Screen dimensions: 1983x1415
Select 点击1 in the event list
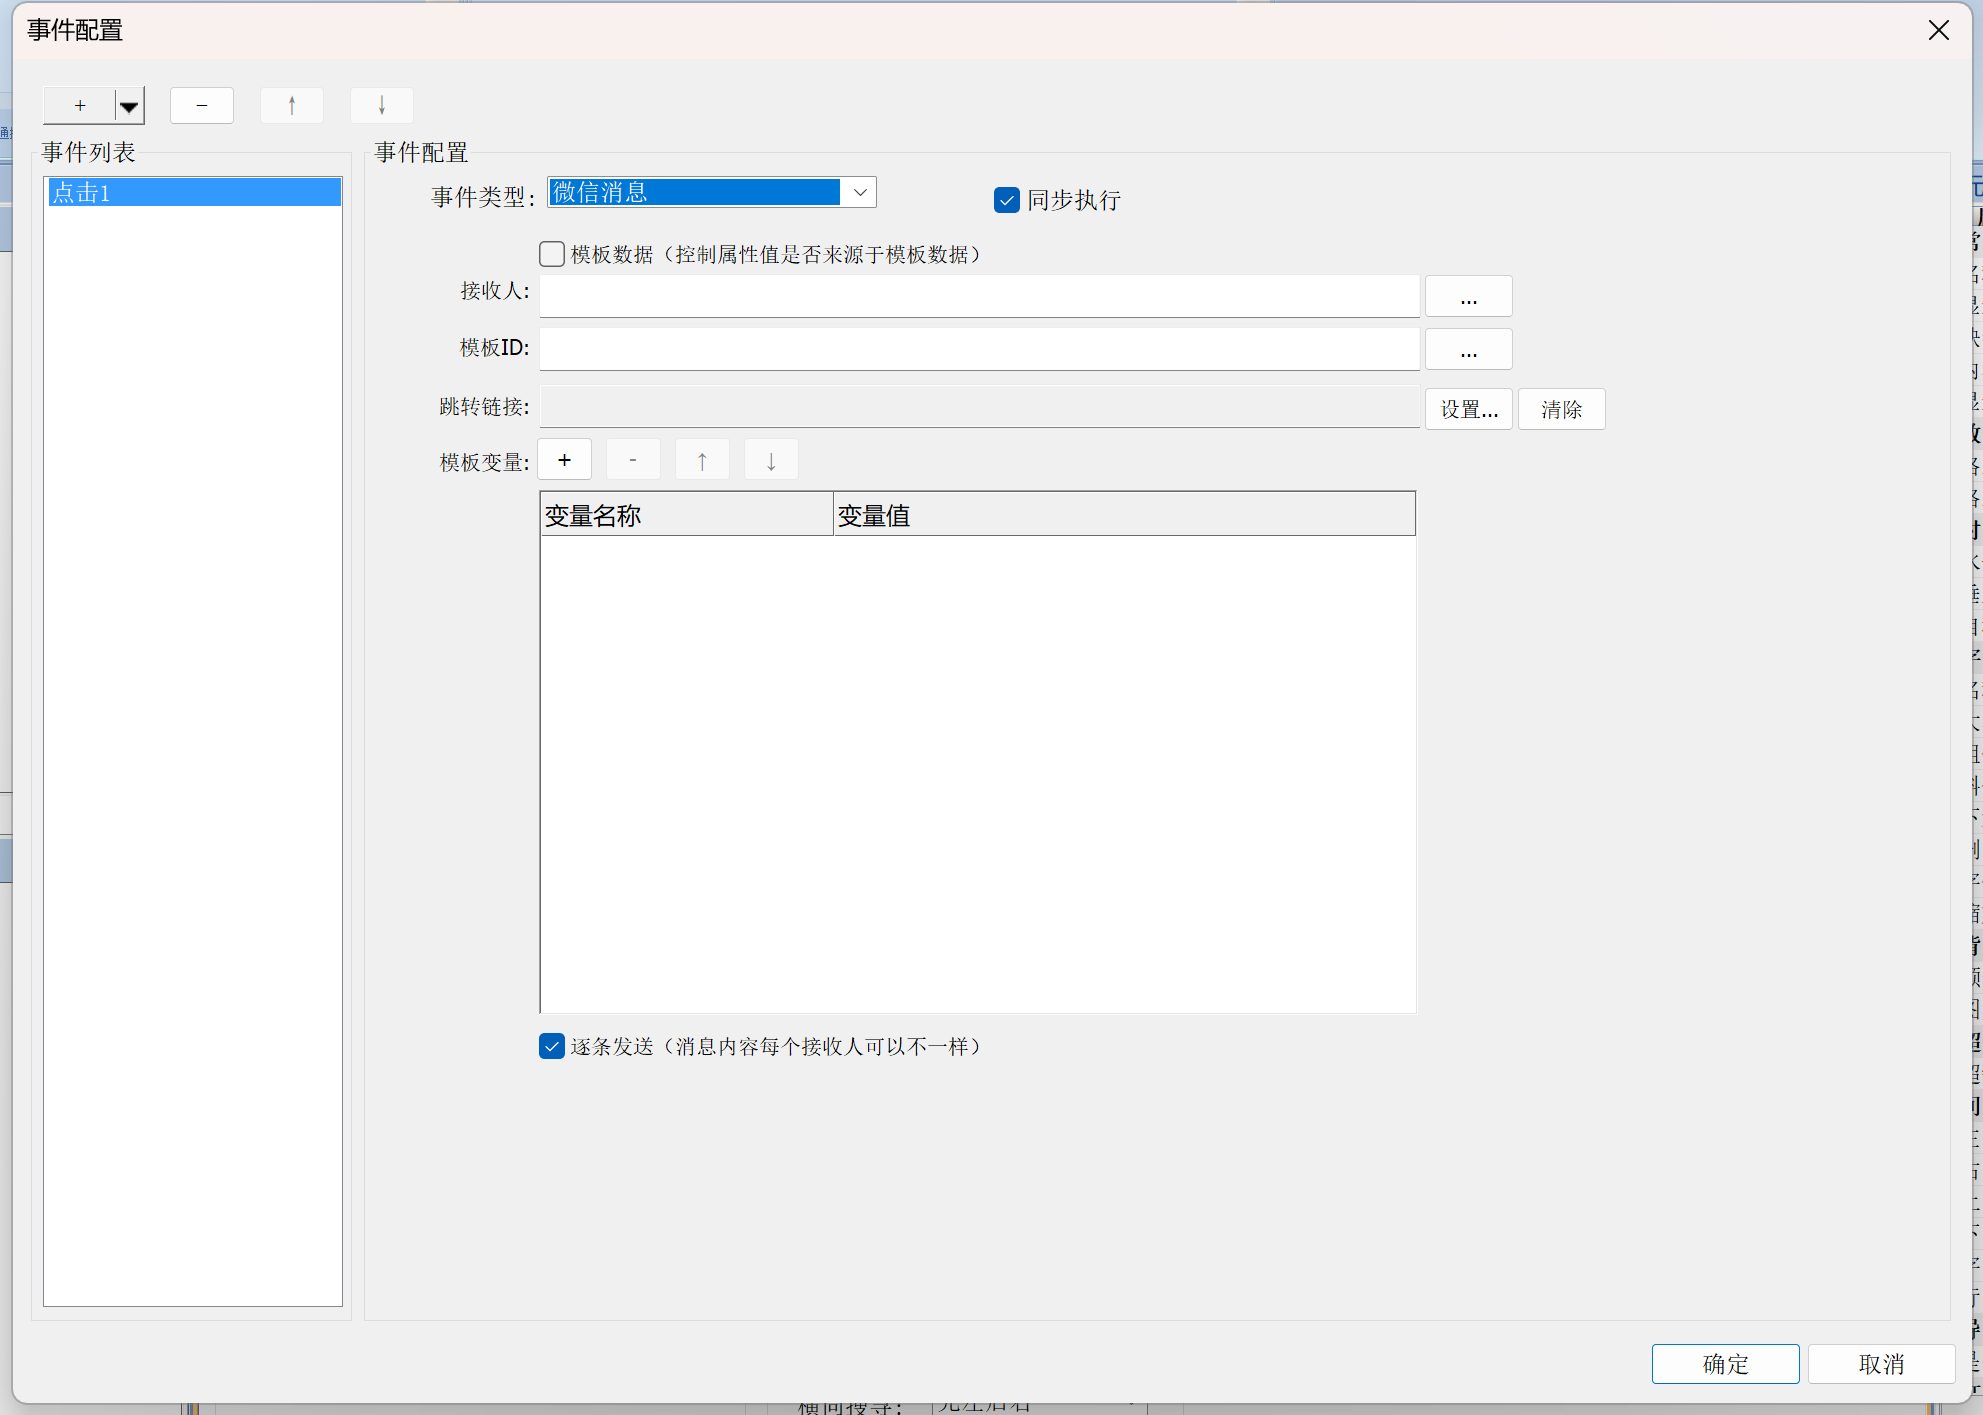(x=193, y=192)
